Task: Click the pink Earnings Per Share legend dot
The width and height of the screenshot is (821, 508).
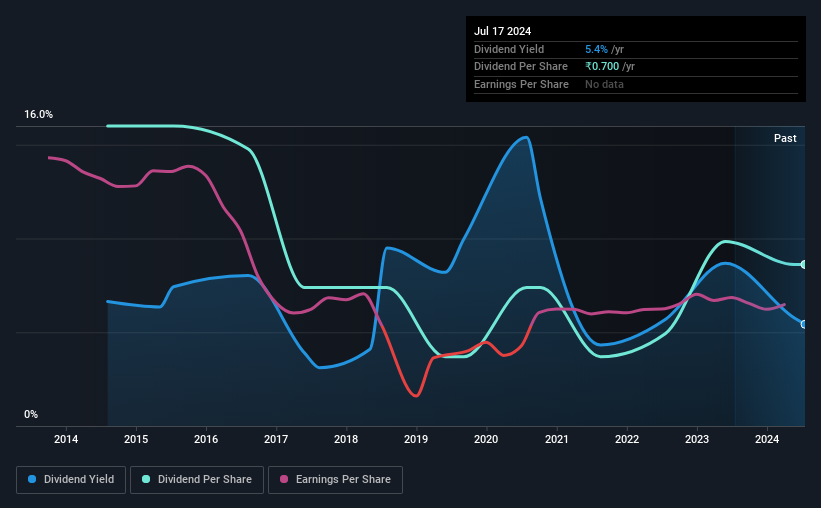Action: [284, 479]
